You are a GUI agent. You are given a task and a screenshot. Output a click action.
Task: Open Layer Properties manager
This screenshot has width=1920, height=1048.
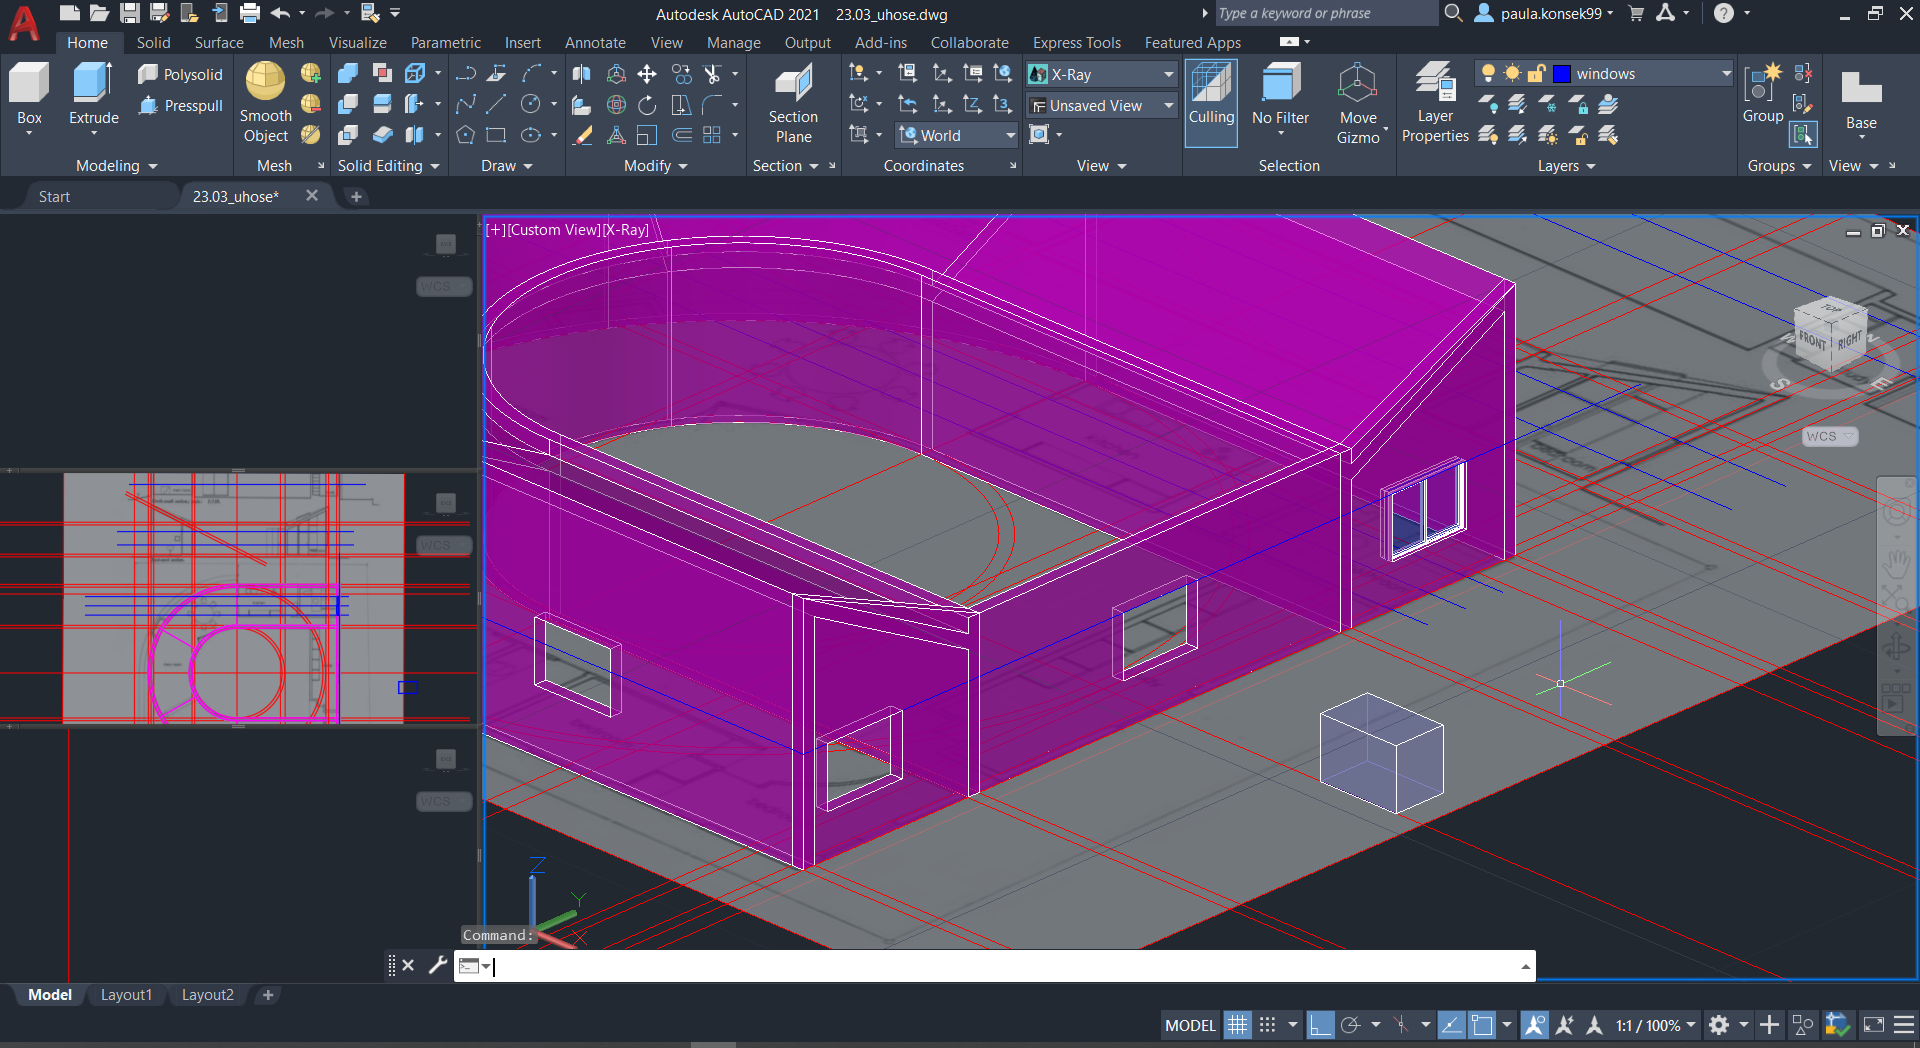tap(1435, 103)
